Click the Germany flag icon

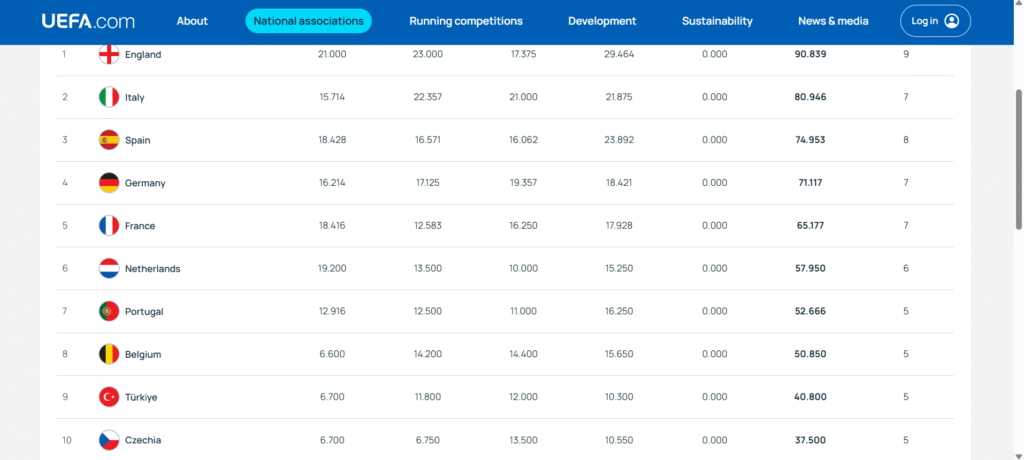pyautogui.click(x=109, y=183)
